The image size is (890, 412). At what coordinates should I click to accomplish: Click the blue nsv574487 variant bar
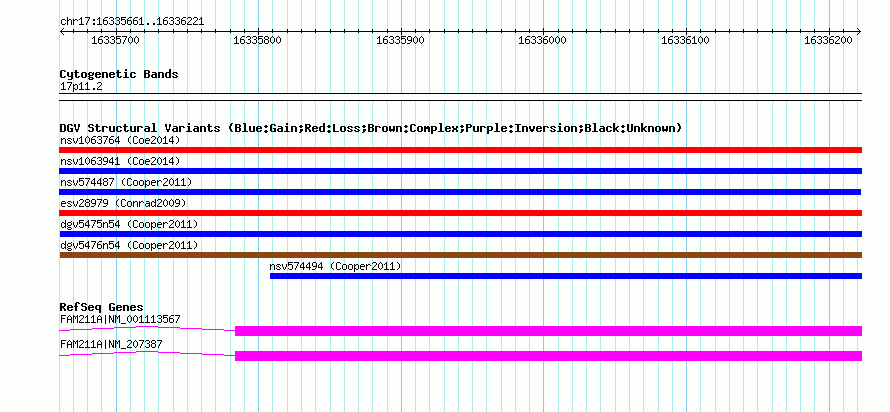coord(460,192)
